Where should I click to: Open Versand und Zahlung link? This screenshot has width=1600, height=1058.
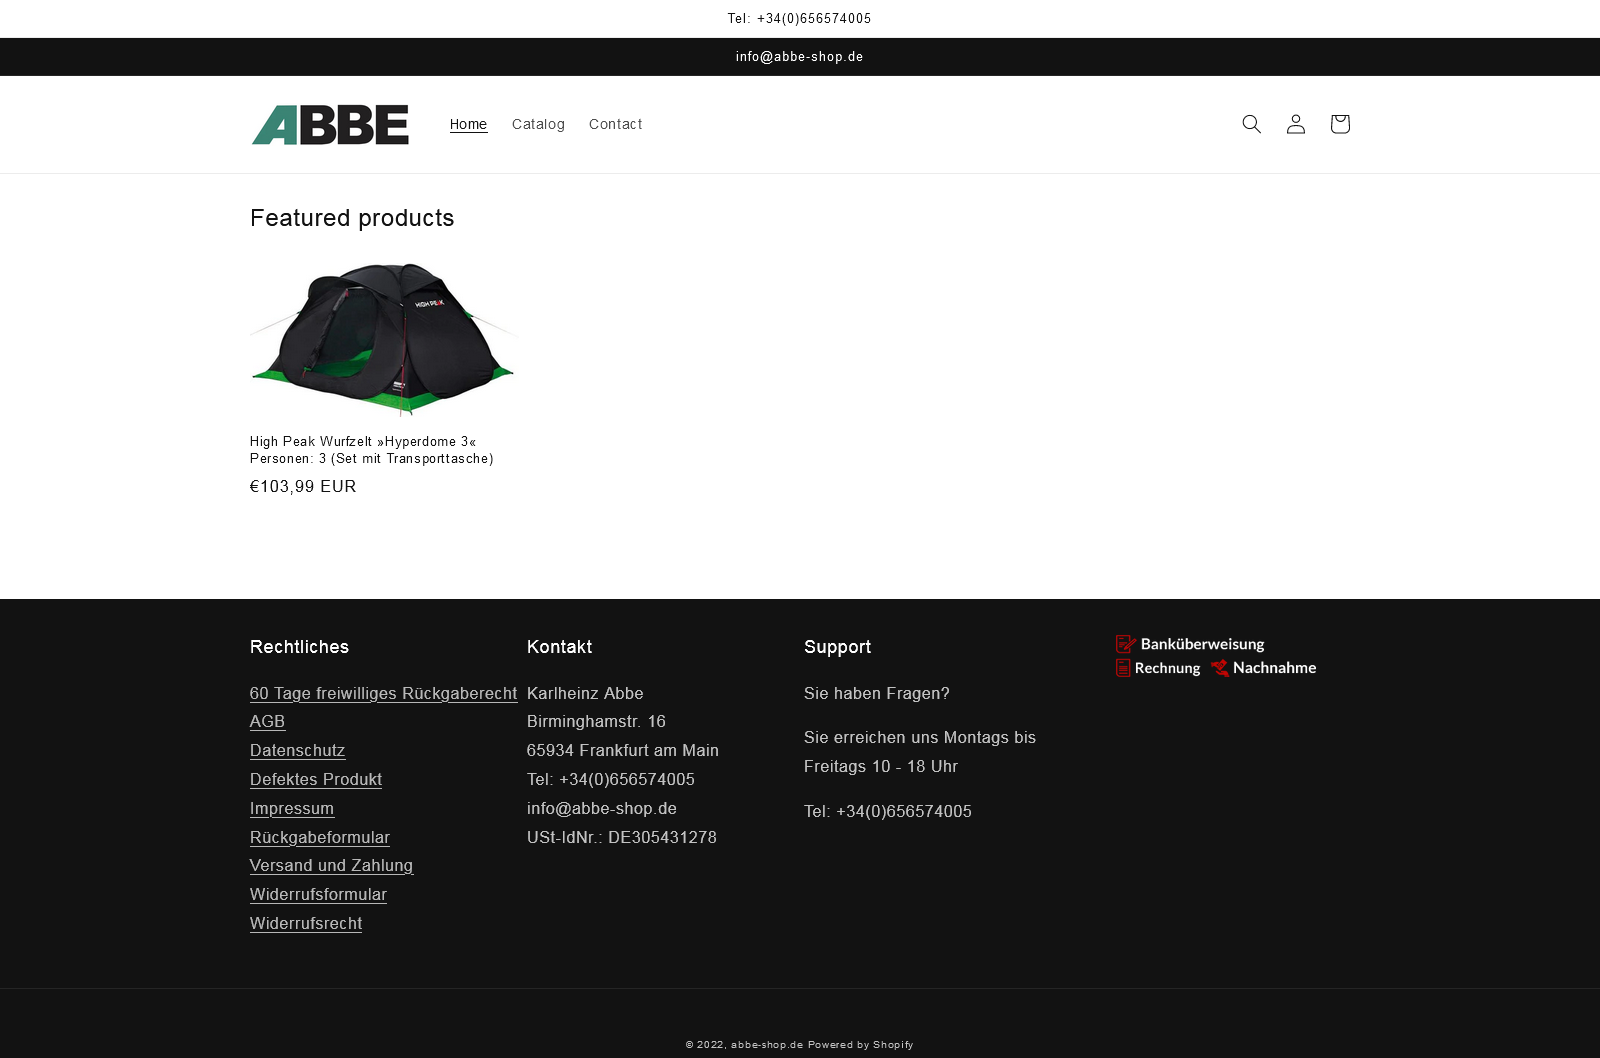pos(331,866)
